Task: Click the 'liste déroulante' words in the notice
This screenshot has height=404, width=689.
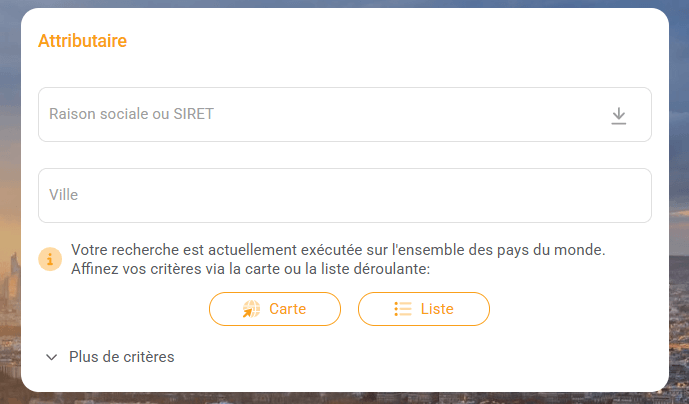Action: click(x=383, y=268)
